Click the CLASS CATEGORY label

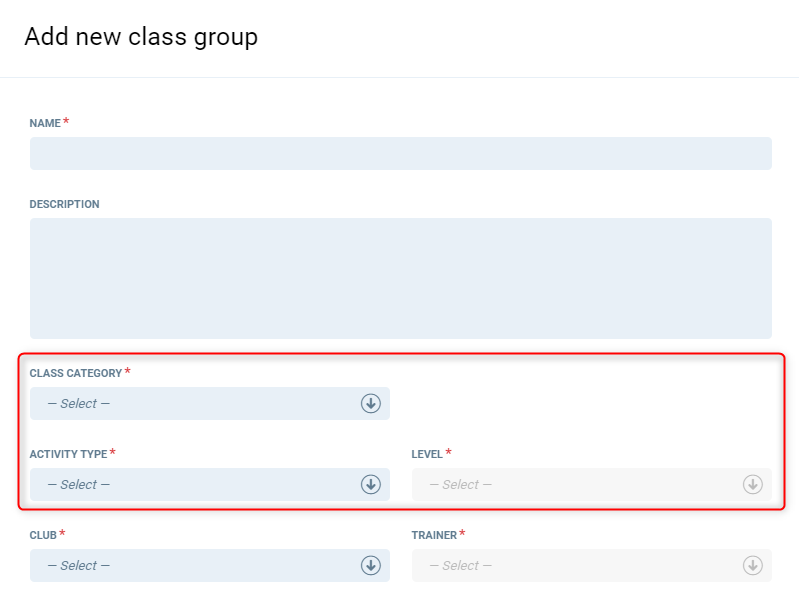[x=76, y=373]
